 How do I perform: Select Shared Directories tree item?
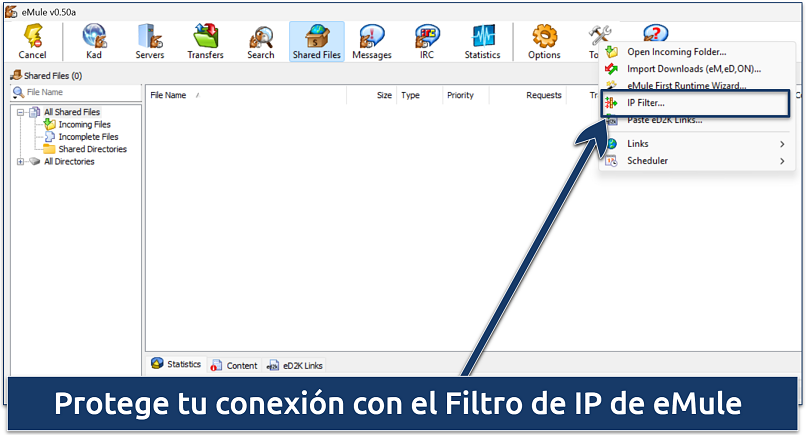click(x=93, y=149)
